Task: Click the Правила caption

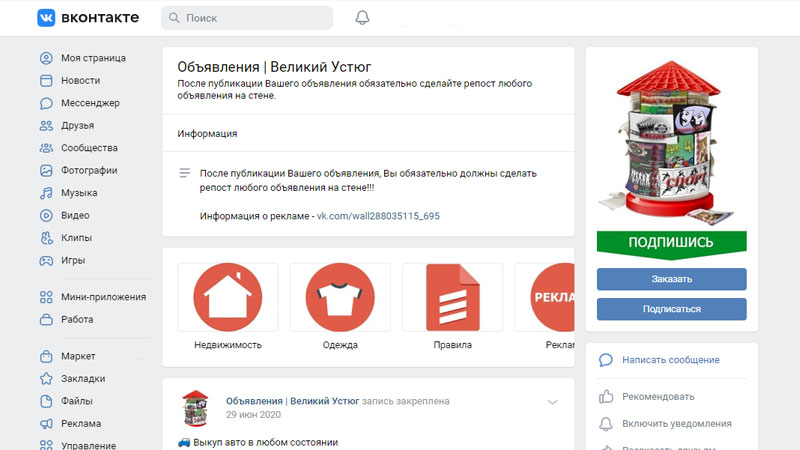Action: pyautogui.click(x=453, y=345)
